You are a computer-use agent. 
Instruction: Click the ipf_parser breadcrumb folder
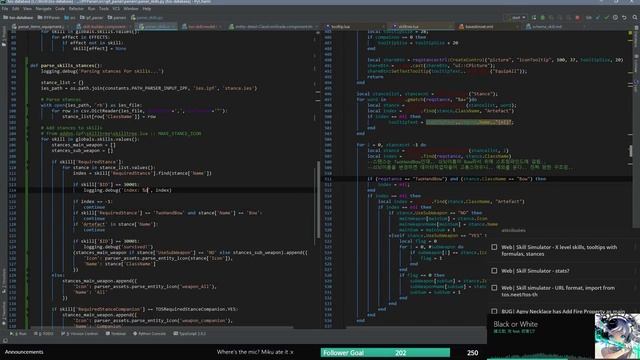(91, 18)
